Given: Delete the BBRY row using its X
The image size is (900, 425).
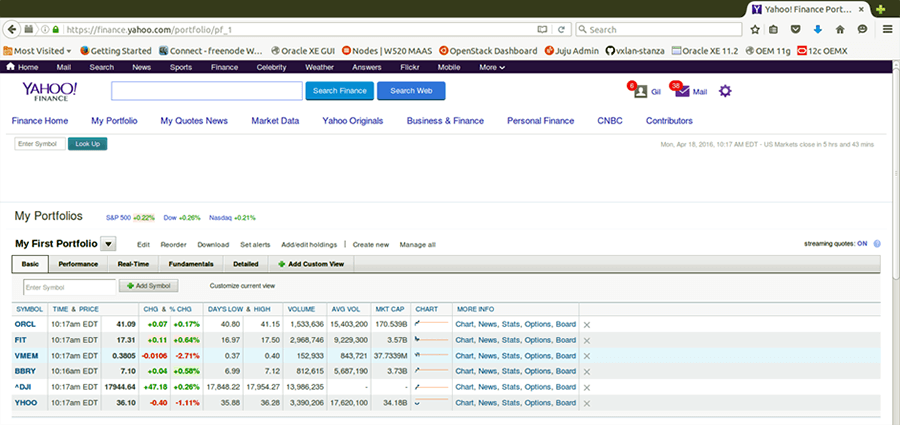Looking at the screenshot, I should (x=587, y=372).
